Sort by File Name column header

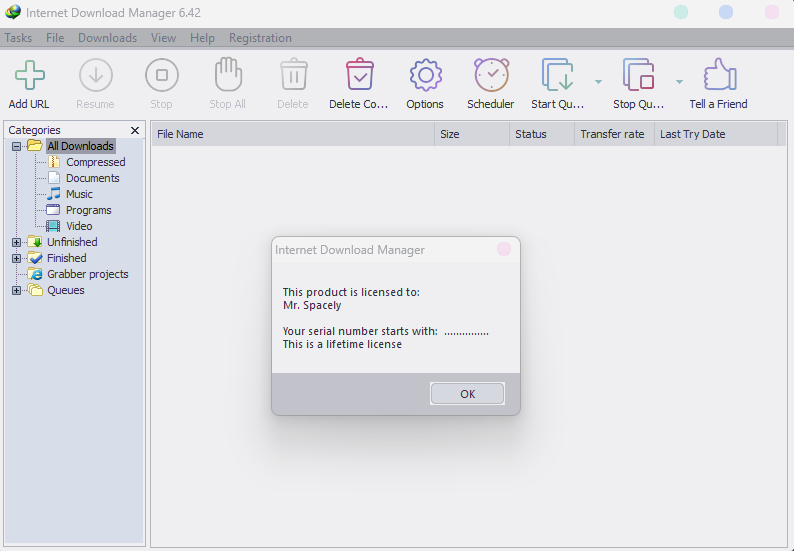point(293,134)
